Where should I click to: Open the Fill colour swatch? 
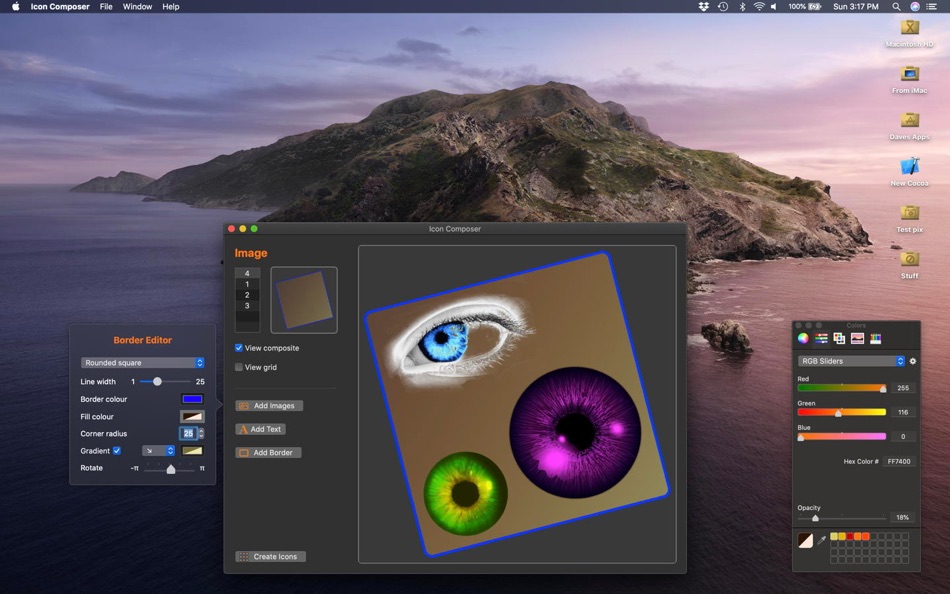coord(192,416)
